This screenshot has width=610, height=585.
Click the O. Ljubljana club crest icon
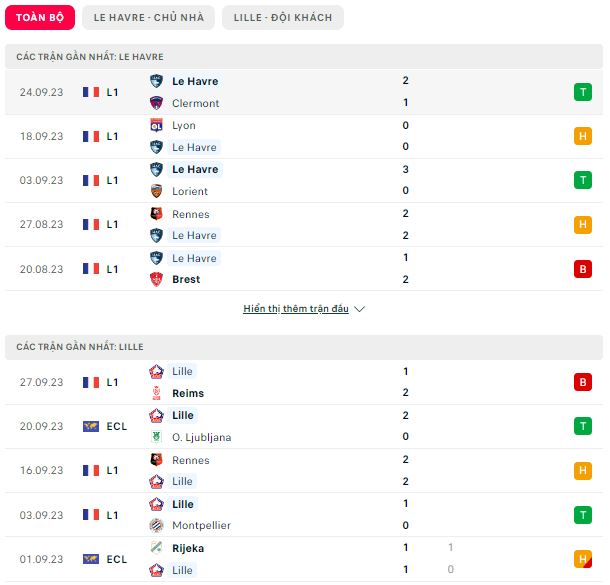156,437
